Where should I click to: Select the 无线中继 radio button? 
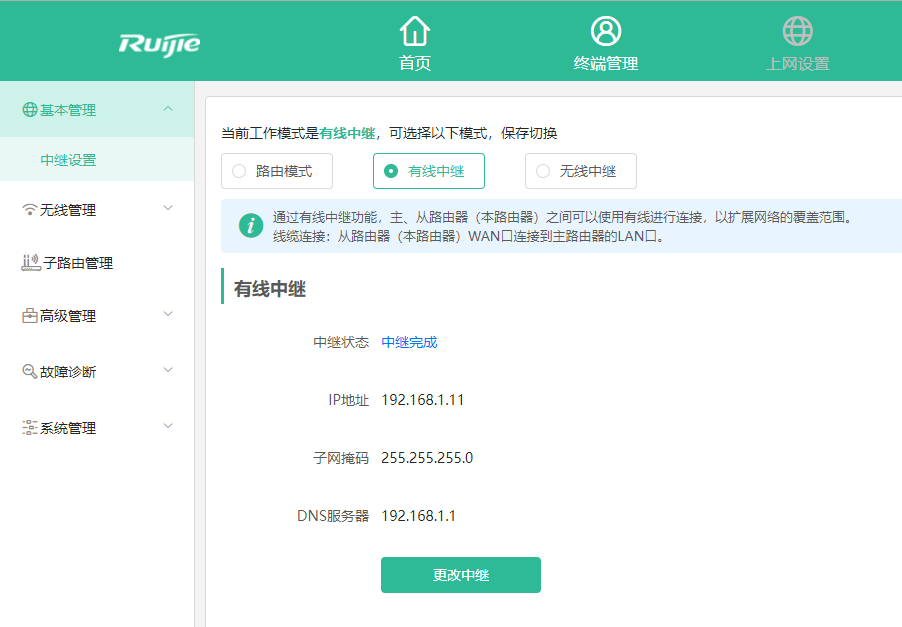(x=542, y=171)
